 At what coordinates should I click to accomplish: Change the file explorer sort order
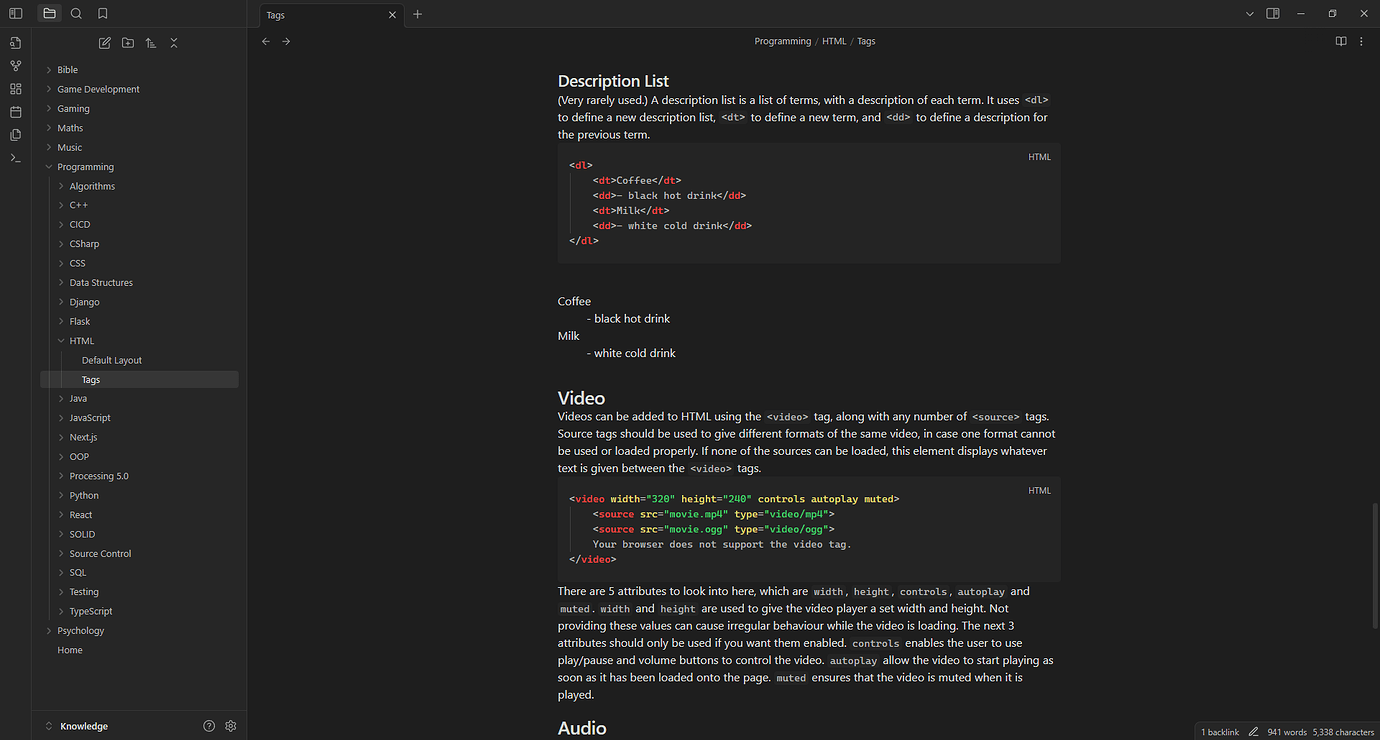tap(151, 43)
